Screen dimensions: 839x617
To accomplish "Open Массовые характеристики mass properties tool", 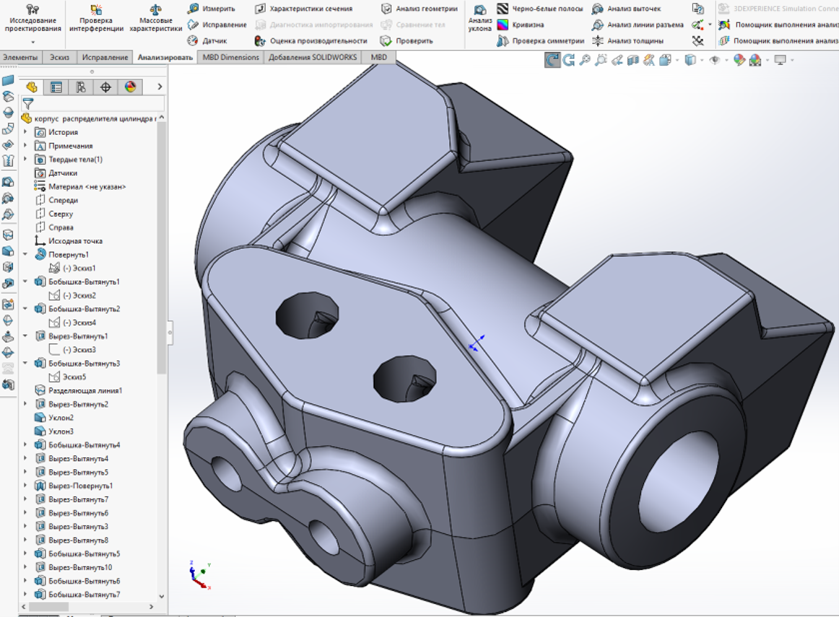I will pos(155,17).
